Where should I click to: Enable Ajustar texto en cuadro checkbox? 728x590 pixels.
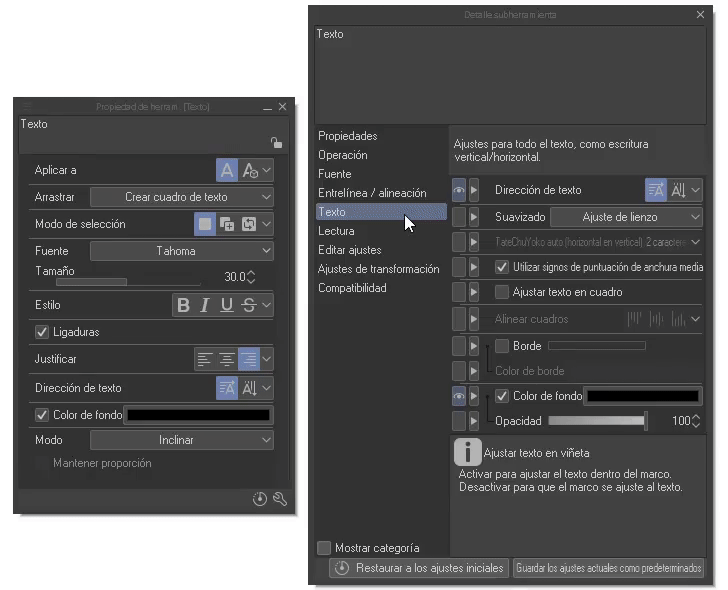(501, 292)
